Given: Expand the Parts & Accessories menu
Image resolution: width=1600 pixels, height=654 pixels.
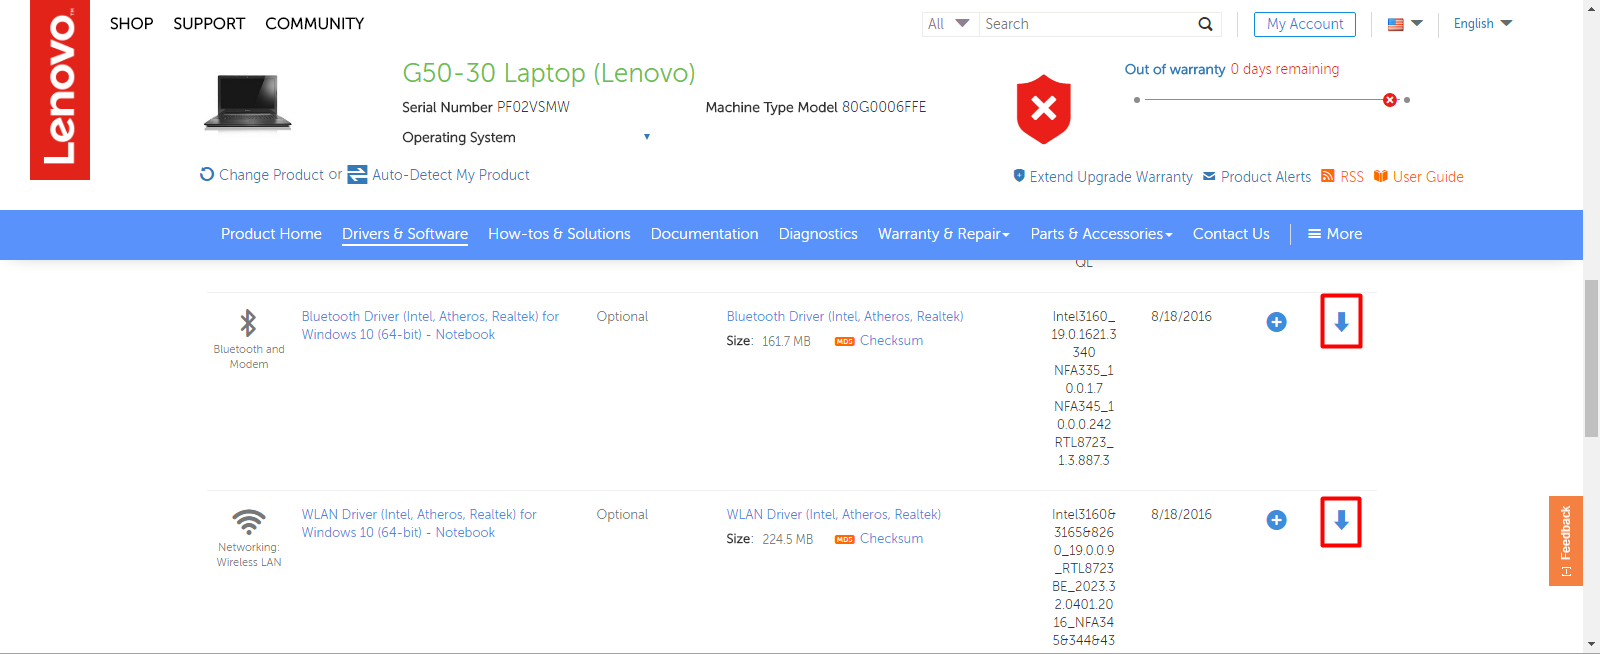Looking at the screenshot, I should [1101, 234].
